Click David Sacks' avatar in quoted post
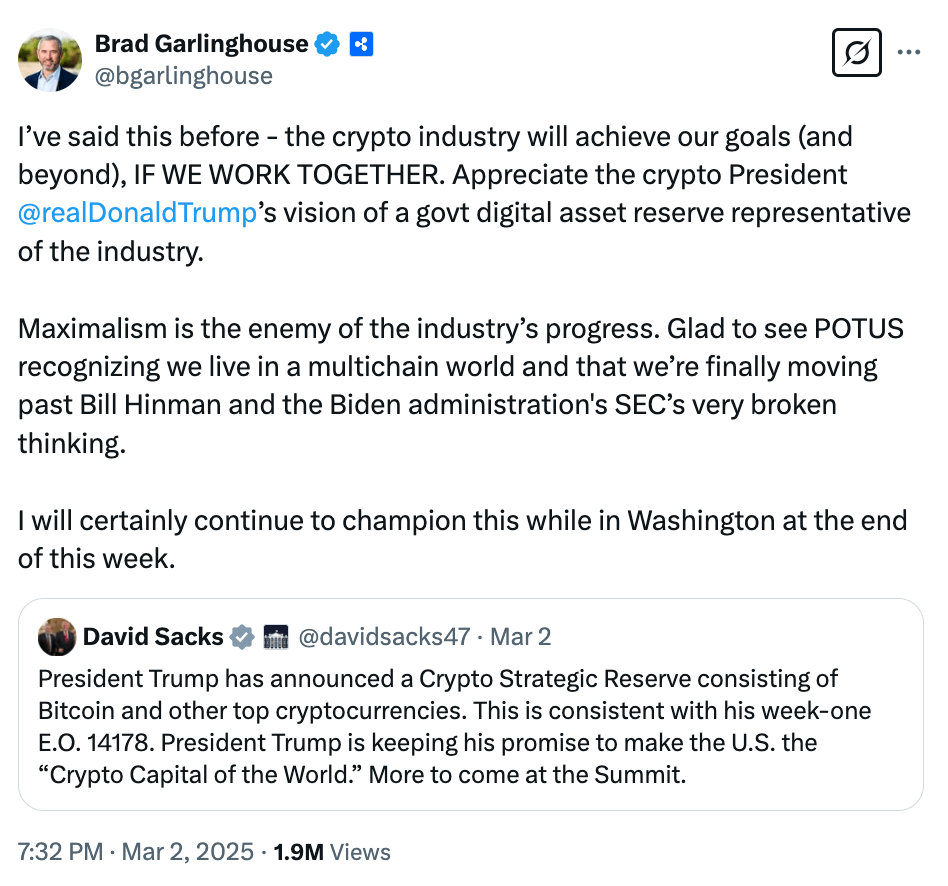 (56, 636)
